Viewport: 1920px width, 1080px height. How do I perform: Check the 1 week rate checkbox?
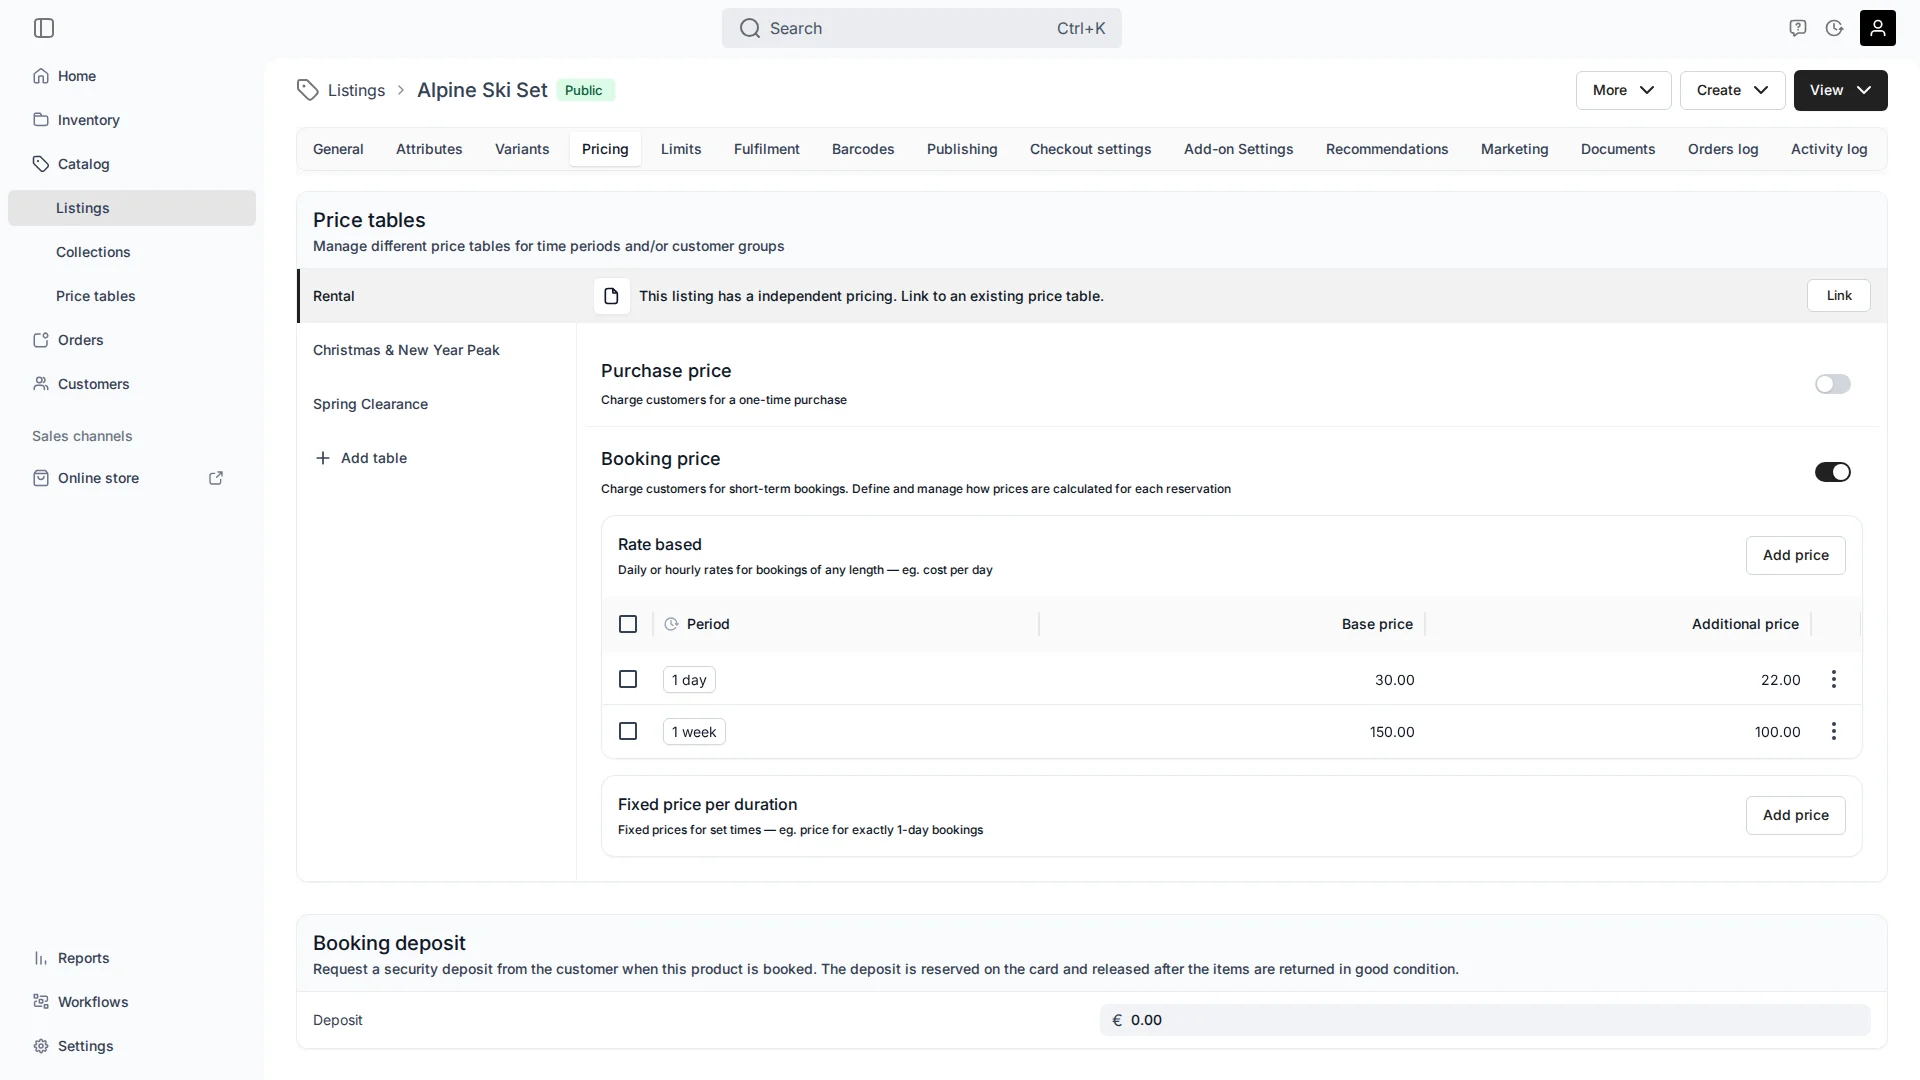click(628, 732)
